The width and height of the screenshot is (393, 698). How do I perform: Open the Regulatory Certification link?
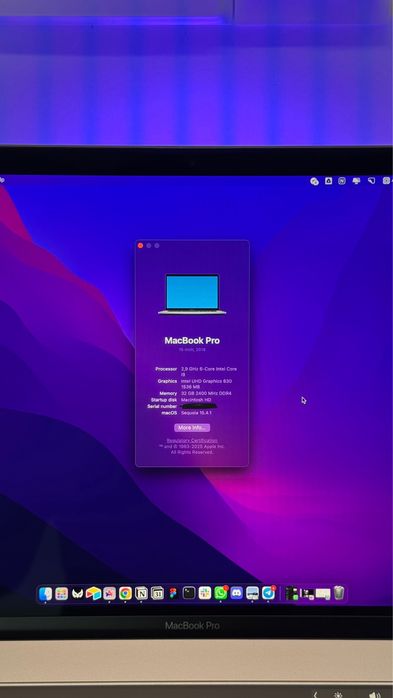point(192,440)
